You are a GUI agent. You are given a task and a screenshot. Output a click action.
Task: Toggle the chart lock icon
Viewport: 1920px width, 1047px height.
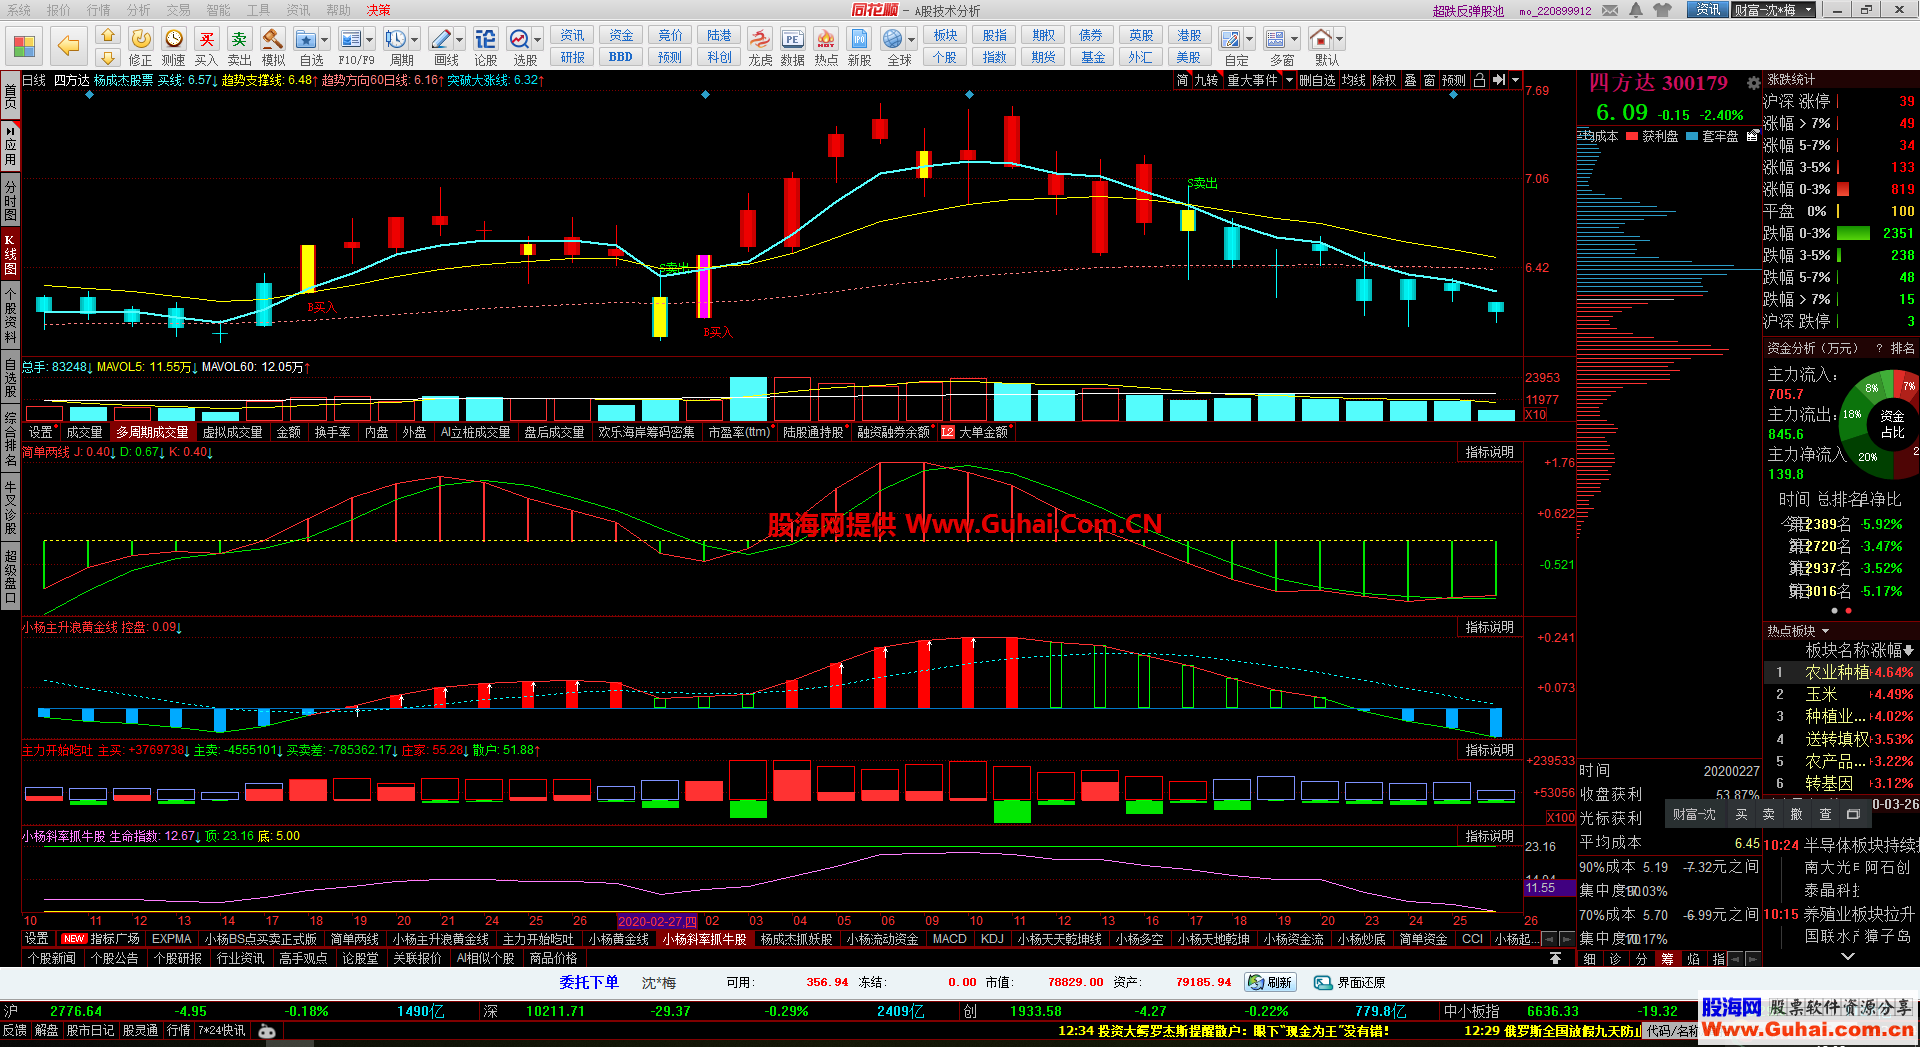coord(1479,80)
